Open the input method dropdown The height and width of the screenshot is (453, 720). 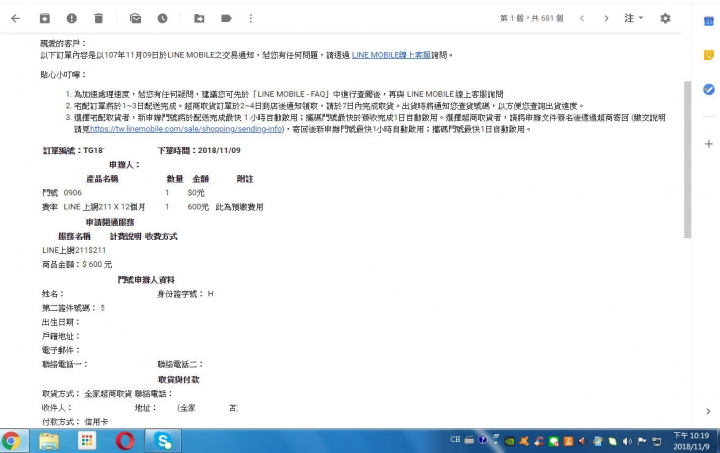point(634,18)
